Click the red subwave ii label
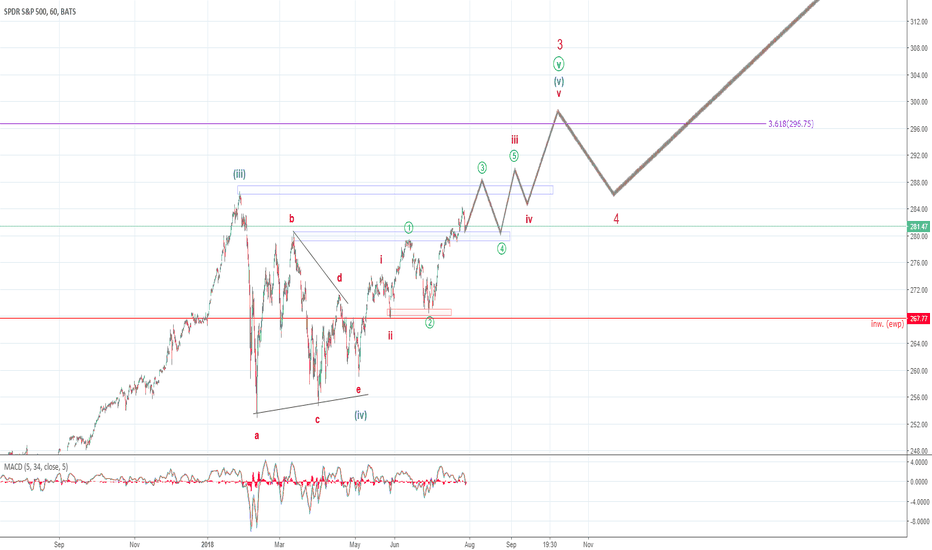Screen dimensions: 932x550 (x=391, y=336)
